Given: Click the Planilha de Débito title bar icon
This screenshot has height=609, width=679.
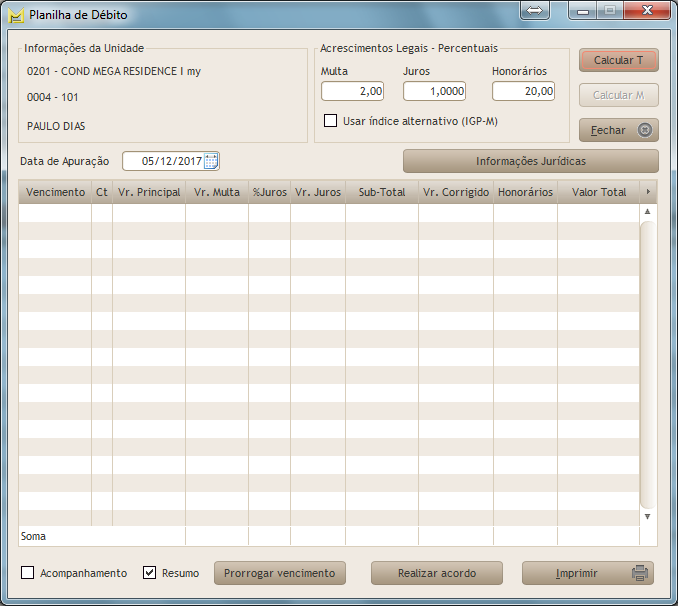Looking at the screenshot, I should pyautogui.click(x=15, y=16).
